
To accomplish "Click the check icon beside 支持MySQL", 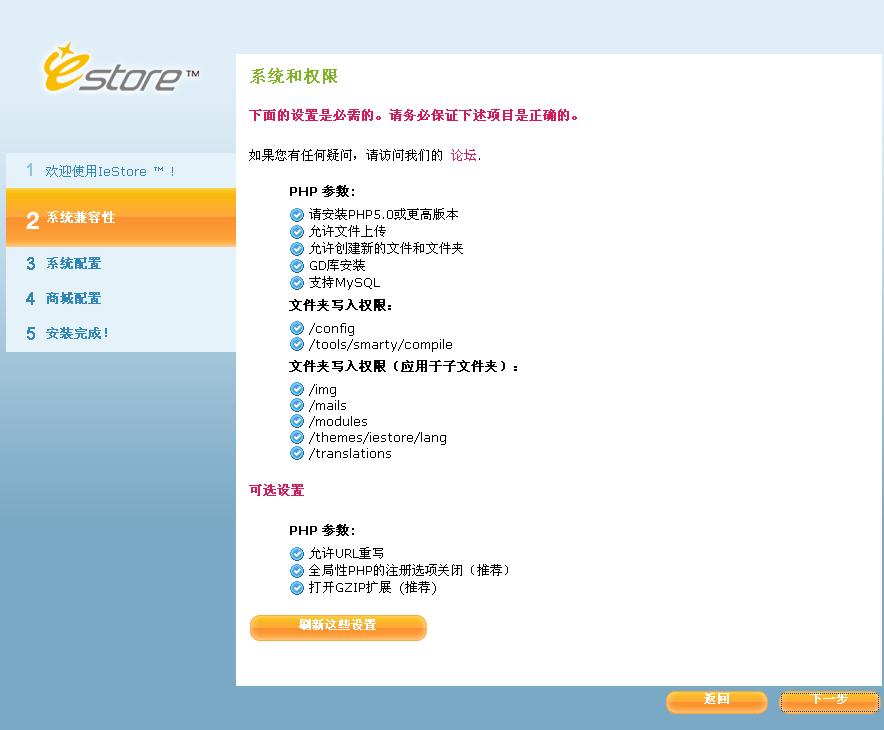I will (297, 282).
